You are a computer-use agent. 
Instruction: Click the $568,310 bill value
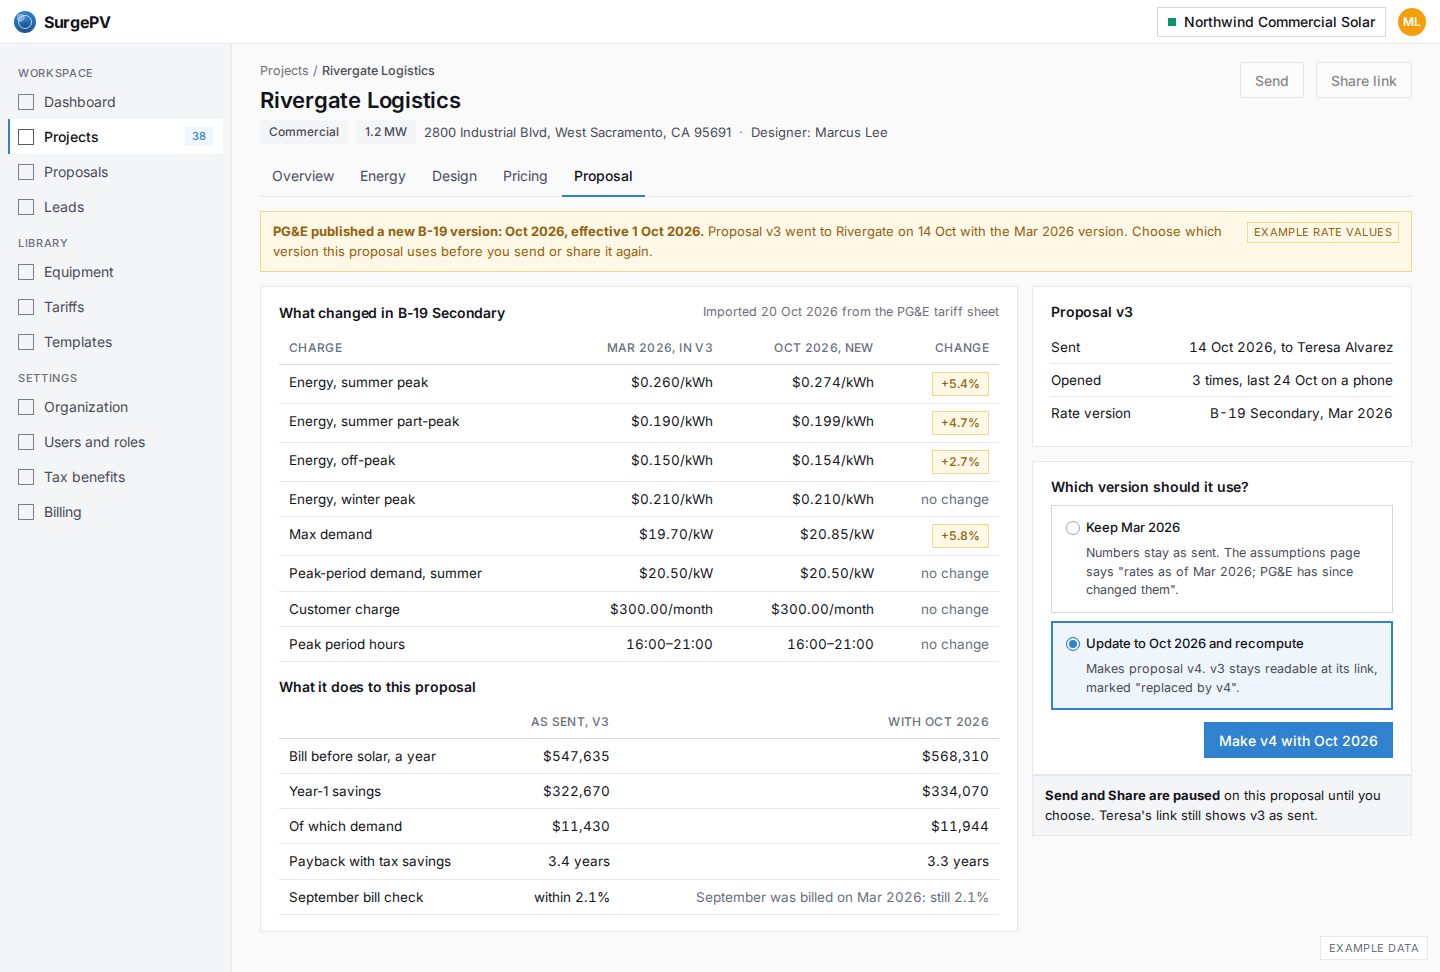pos(955,757)
